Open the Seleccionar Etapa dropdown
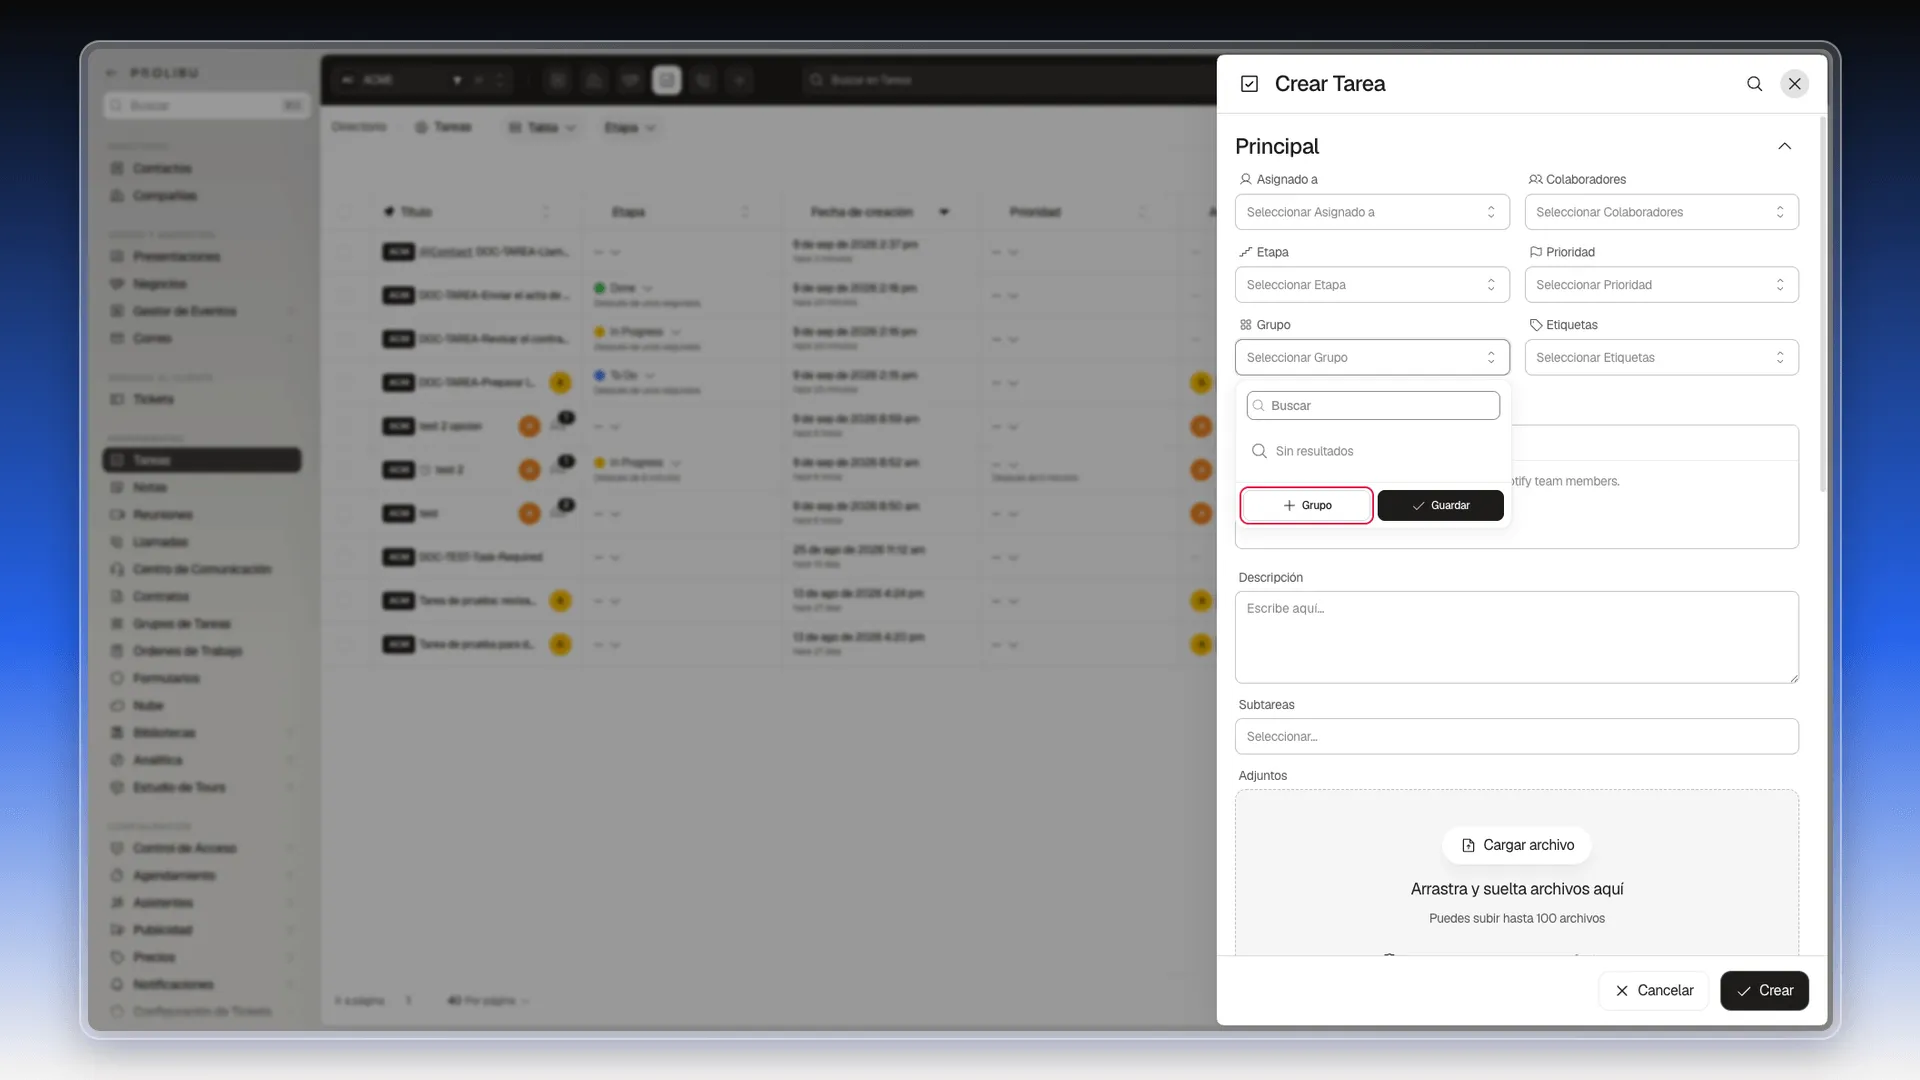Viewport: 1920px width, 1080px height. click(1372, 285)
